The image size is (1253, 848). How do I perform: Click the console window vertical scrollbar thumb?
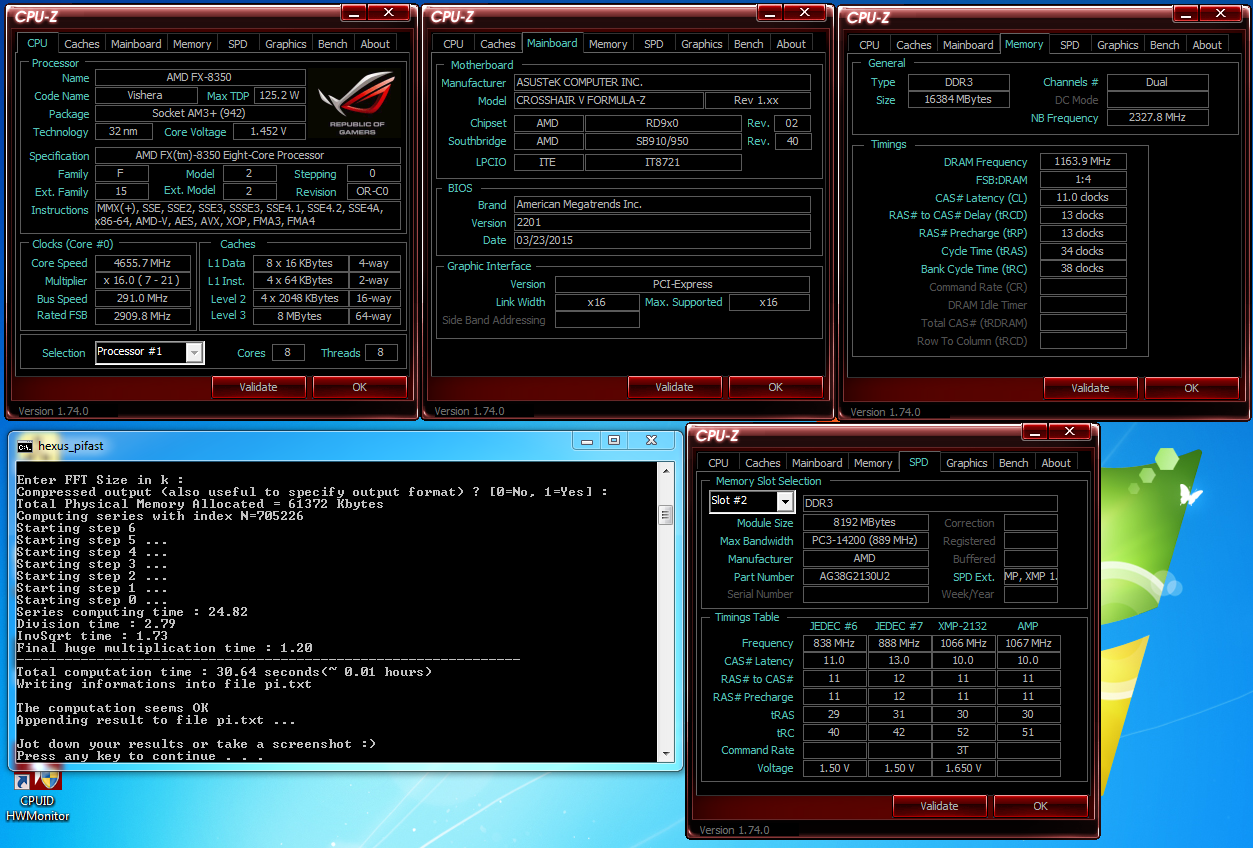pyautogui.click(x=665, y=515)
